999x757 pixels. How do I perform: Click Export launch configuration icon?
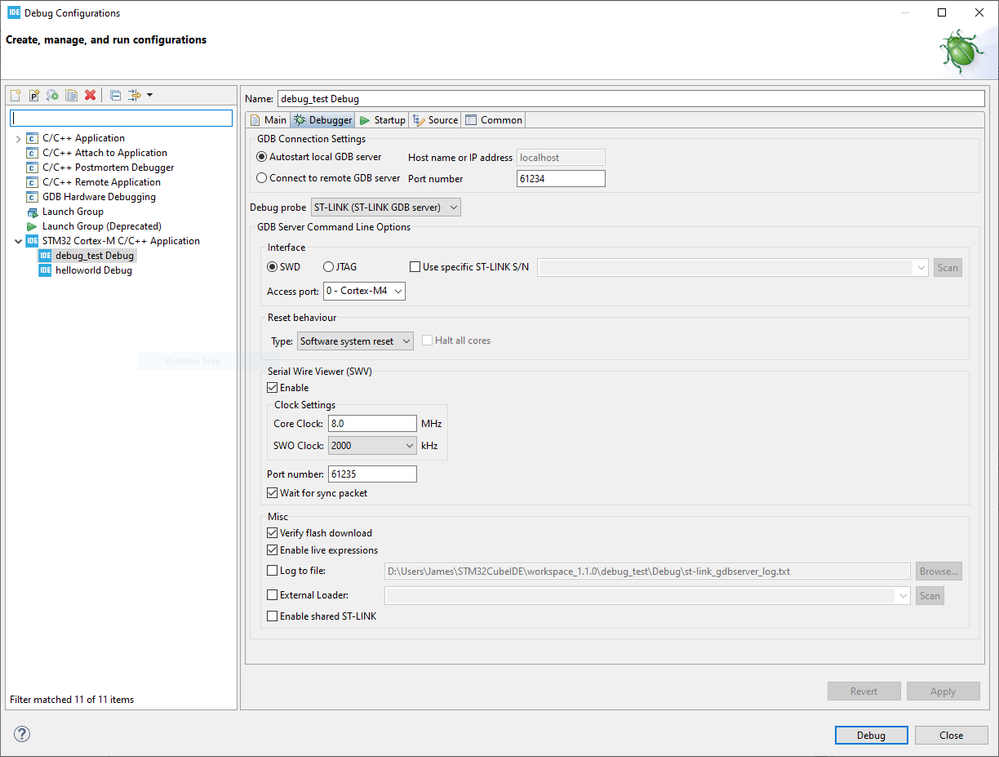[x=53, y=95]
